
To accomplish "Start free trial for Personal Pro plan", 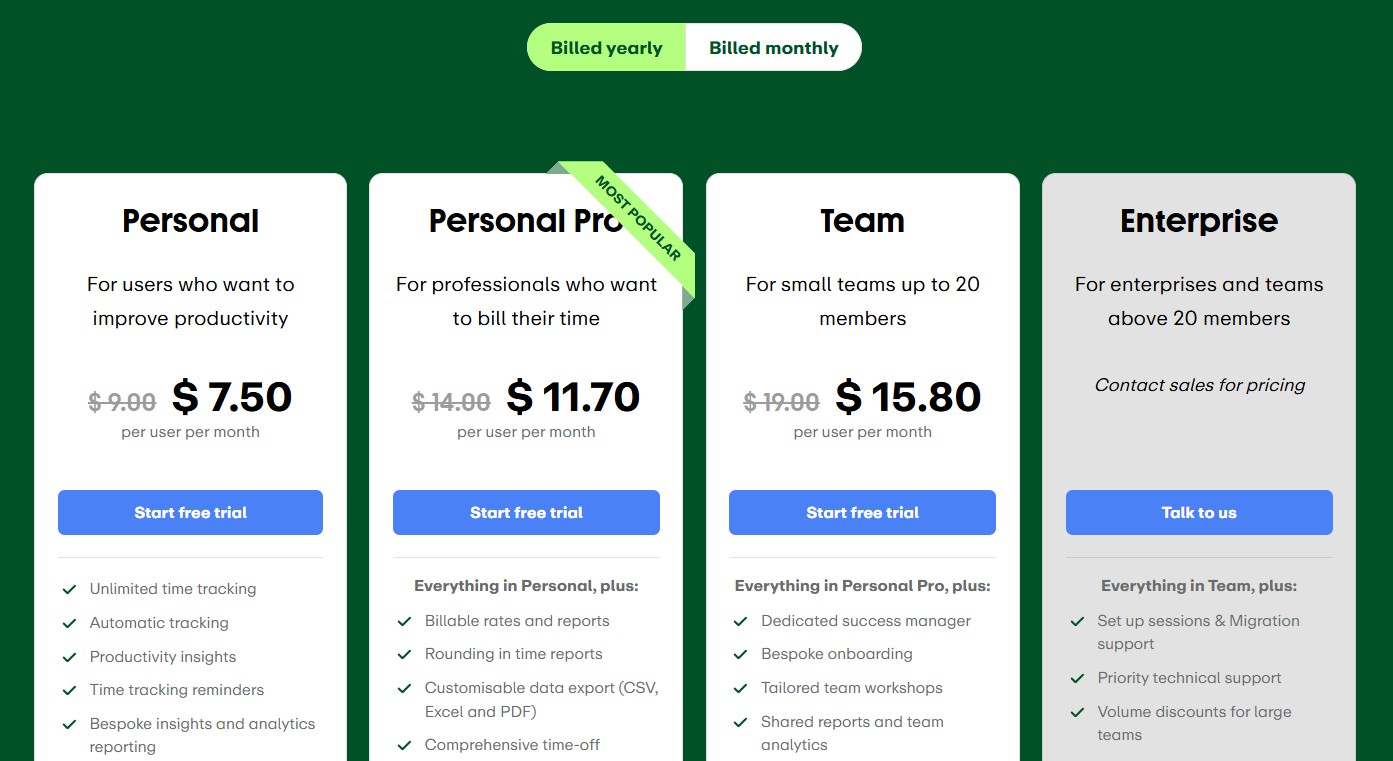I will click(x=526, y=512).
